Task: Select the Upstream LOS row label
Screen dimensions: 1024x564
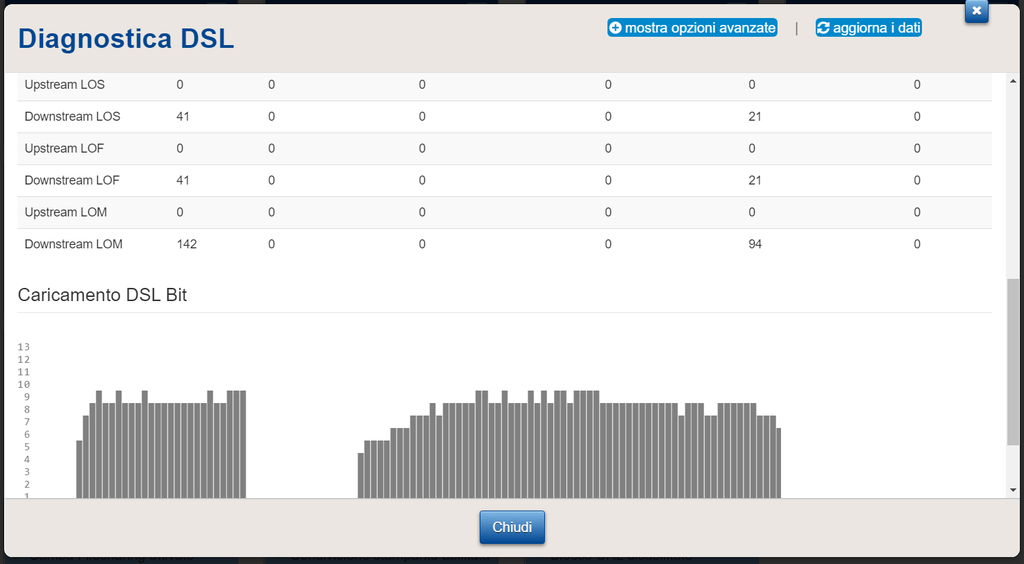Action: (64, 85)
